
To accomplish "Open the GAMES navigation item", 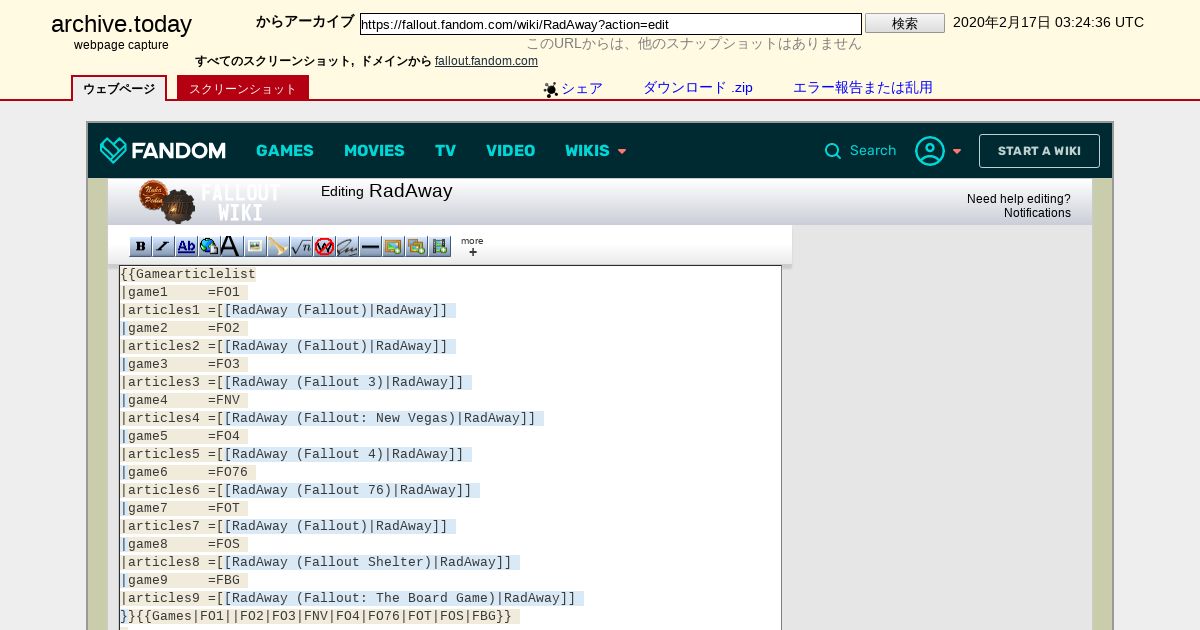I will [x=285, y=151].
